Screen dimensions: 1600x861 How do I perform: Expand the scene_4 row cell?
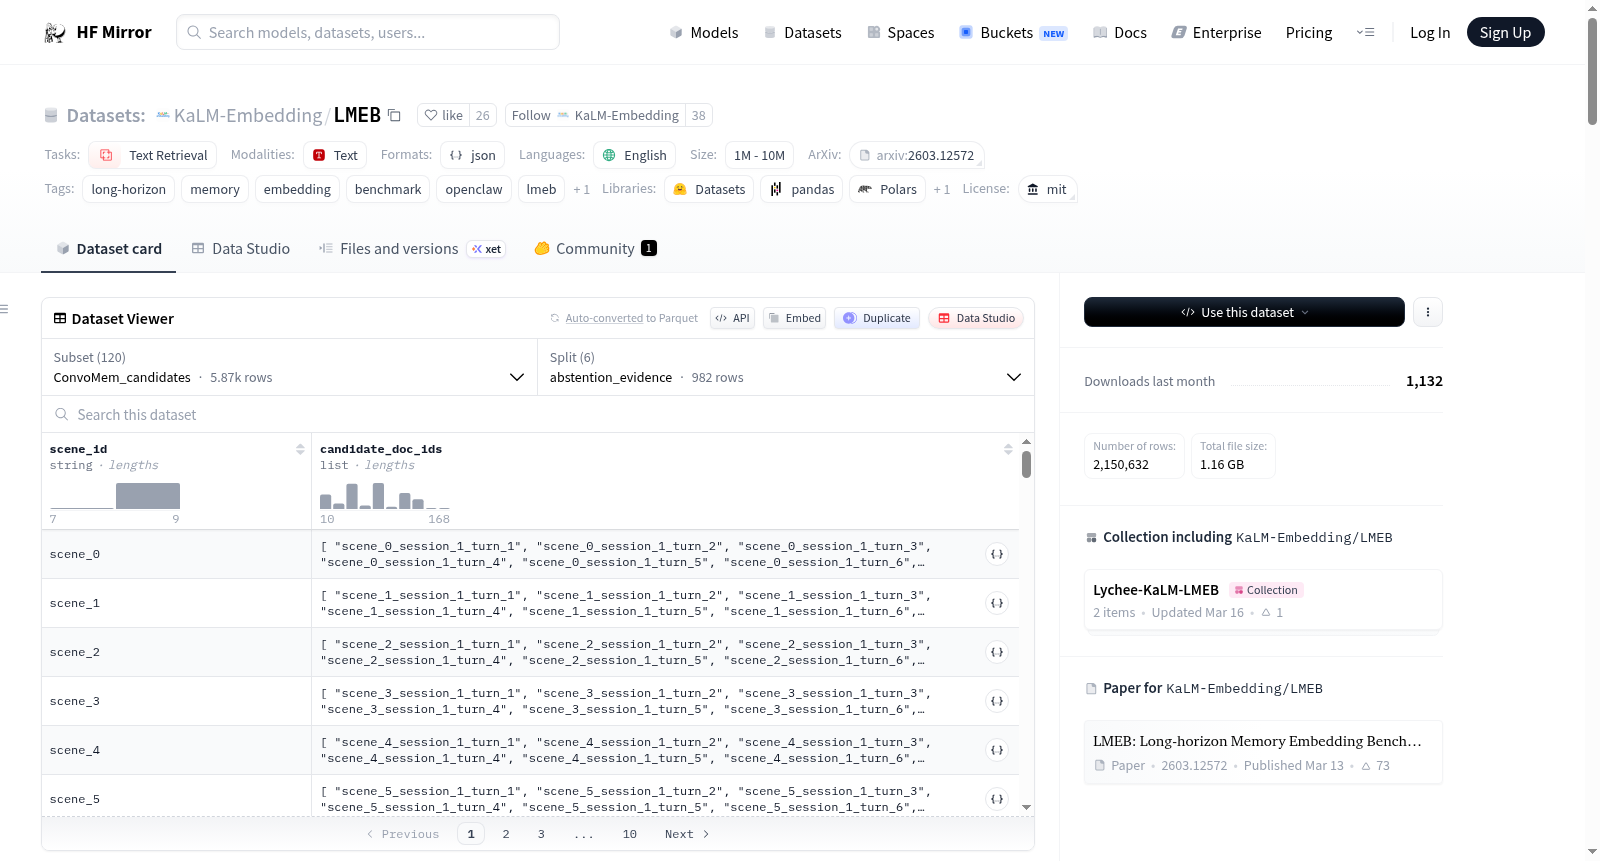click(x=997, y=750)
